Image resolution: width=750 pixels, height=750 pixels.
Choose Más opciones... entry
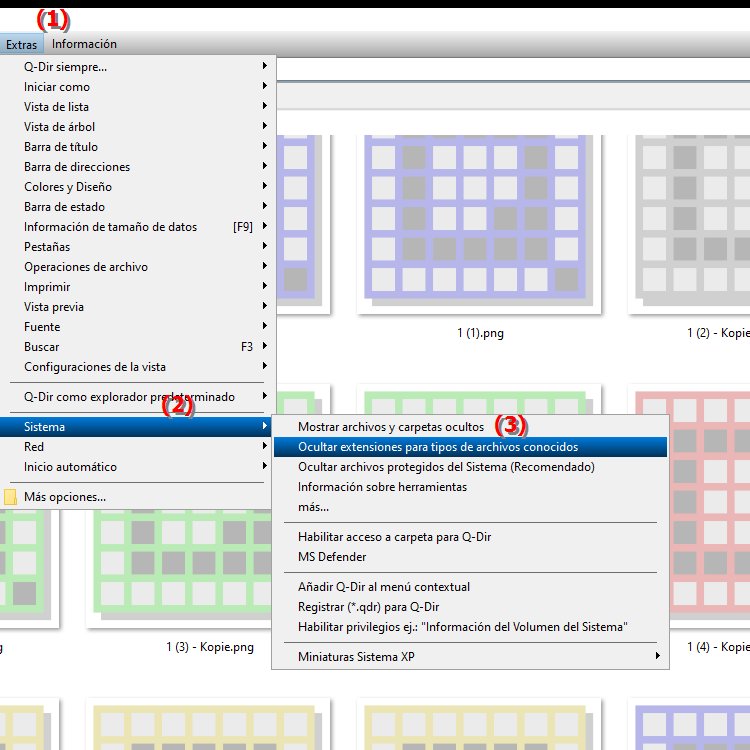coord(136,497)
